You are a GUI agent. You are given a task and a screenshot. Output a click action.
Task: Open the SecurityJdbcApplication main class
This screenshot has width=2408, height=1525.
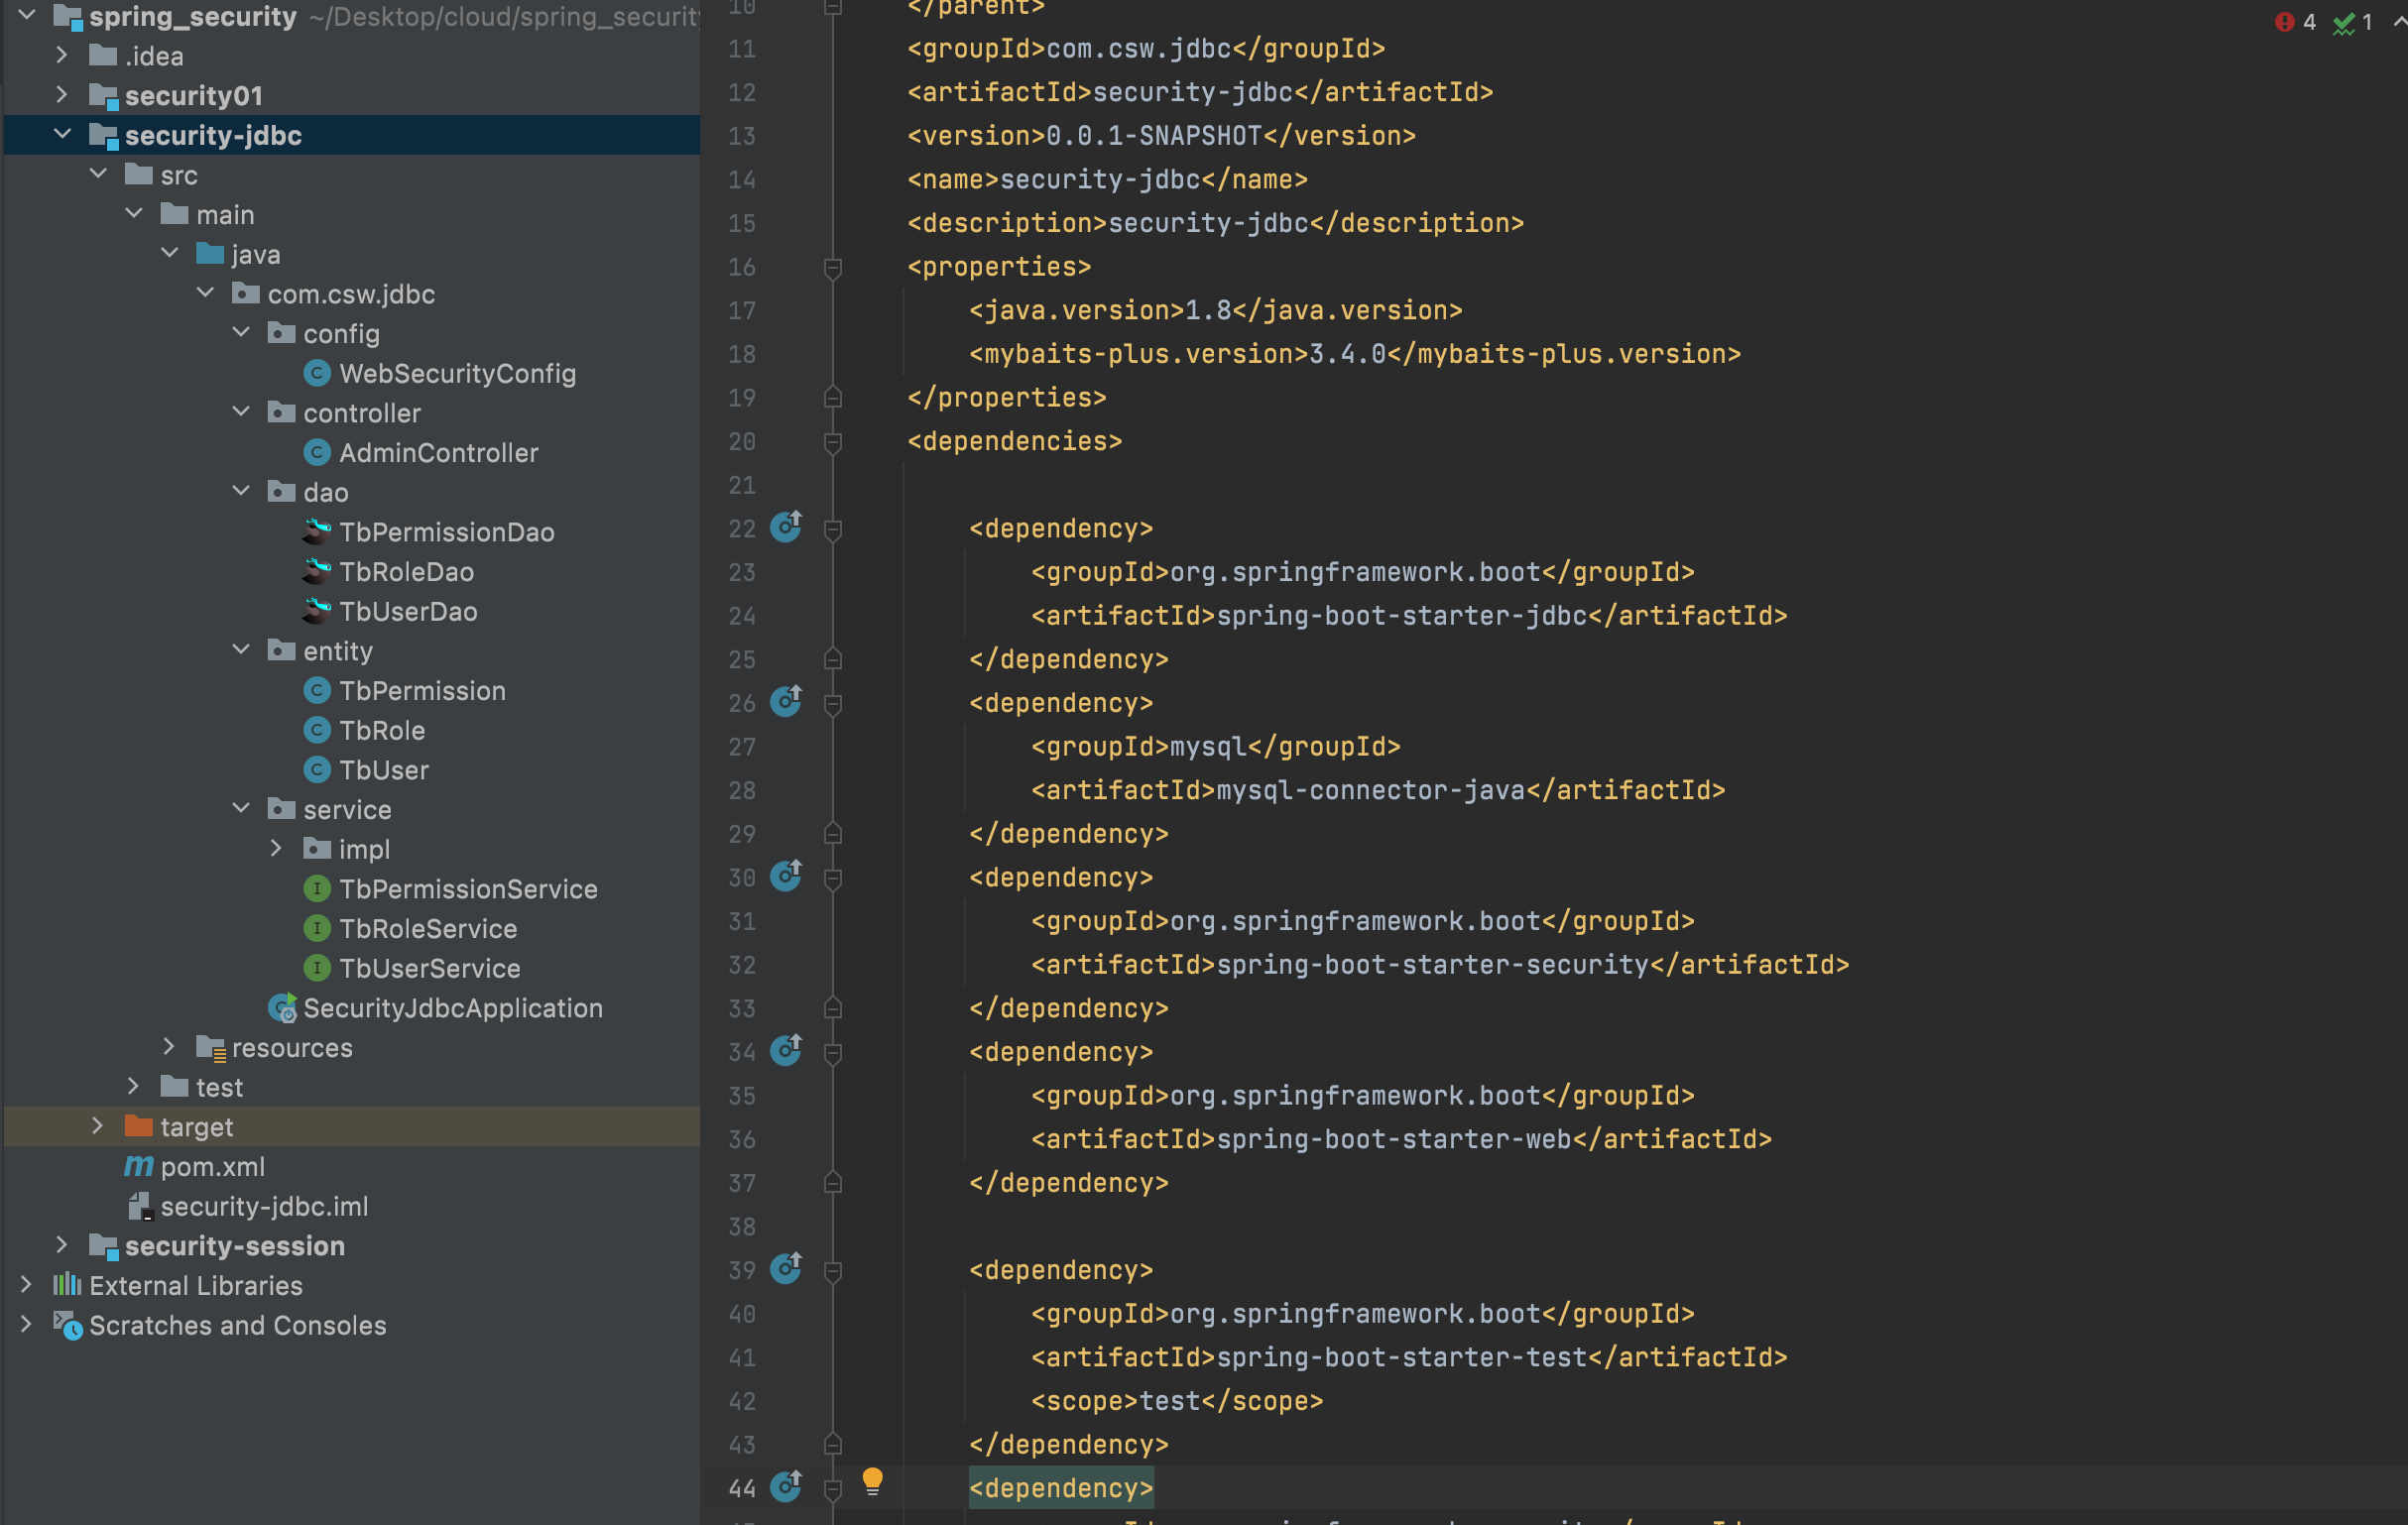pyautogui.click(x=452, y=1008)
